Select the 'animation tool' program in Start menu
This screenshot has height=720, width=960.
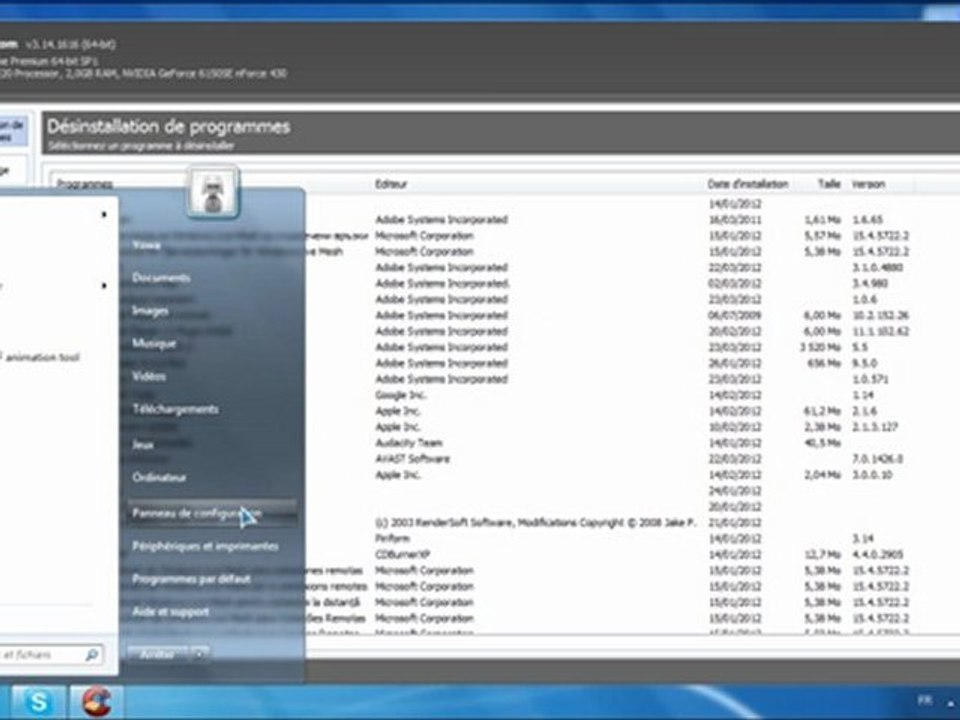click(42, 357)
